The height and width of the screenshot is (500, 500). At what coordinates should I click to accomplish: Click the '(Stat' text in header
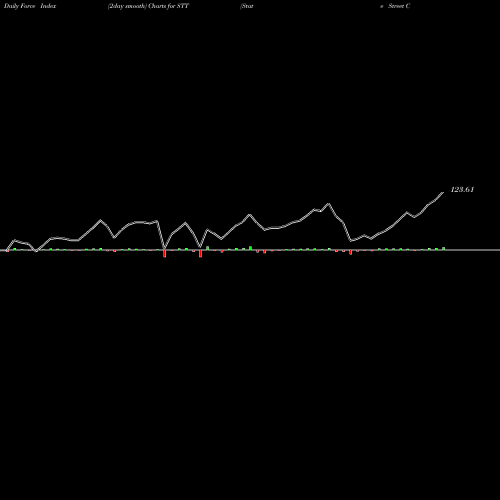point(247,6)
